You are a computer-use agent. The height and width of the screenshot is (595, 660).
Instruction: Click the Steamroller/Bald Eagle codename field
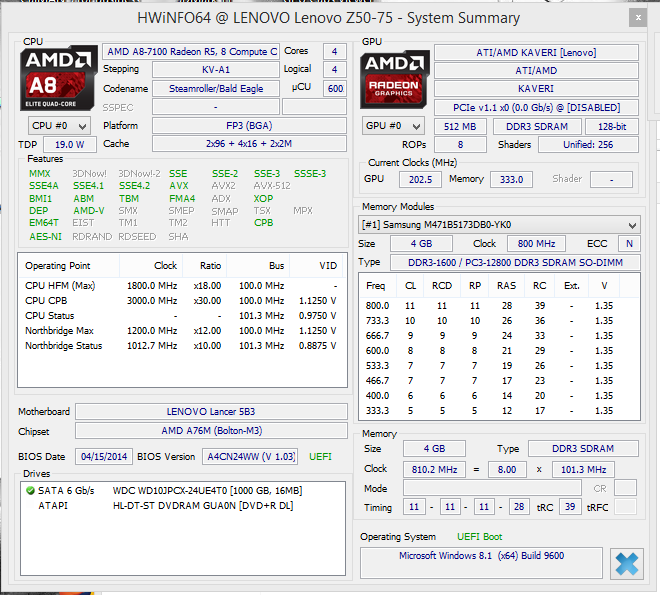216,89
